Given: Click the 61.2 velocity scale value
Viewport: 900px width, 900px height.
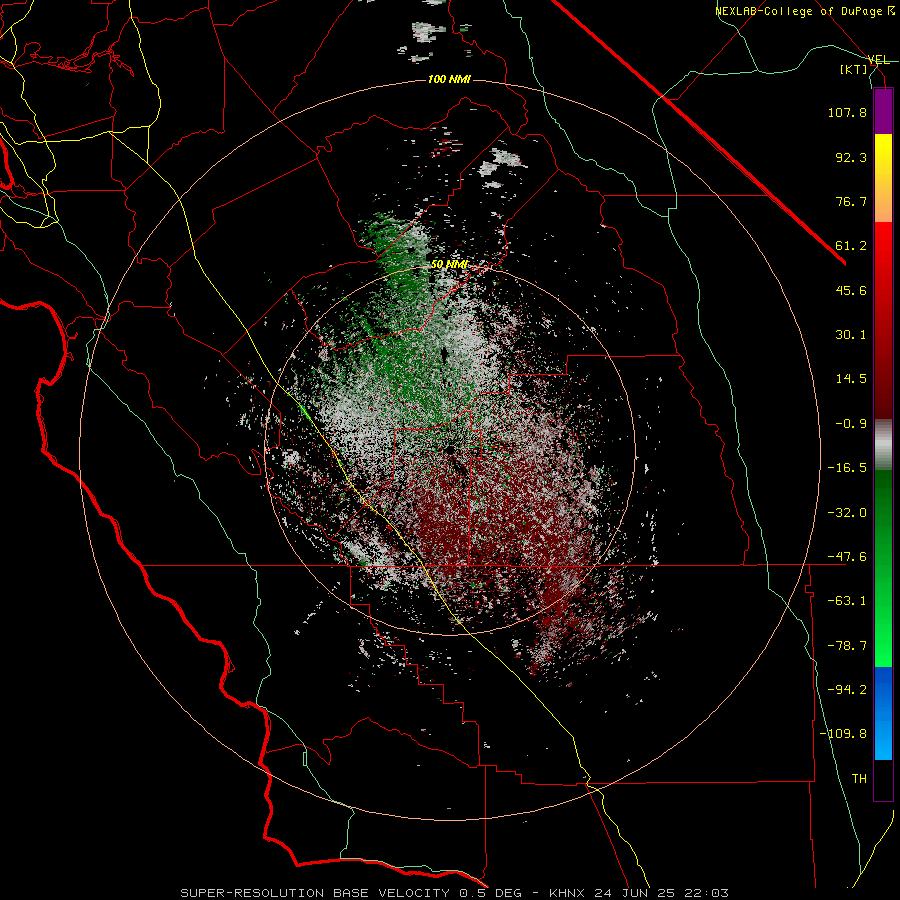Looking at the screenshot, I should [851, 246].
